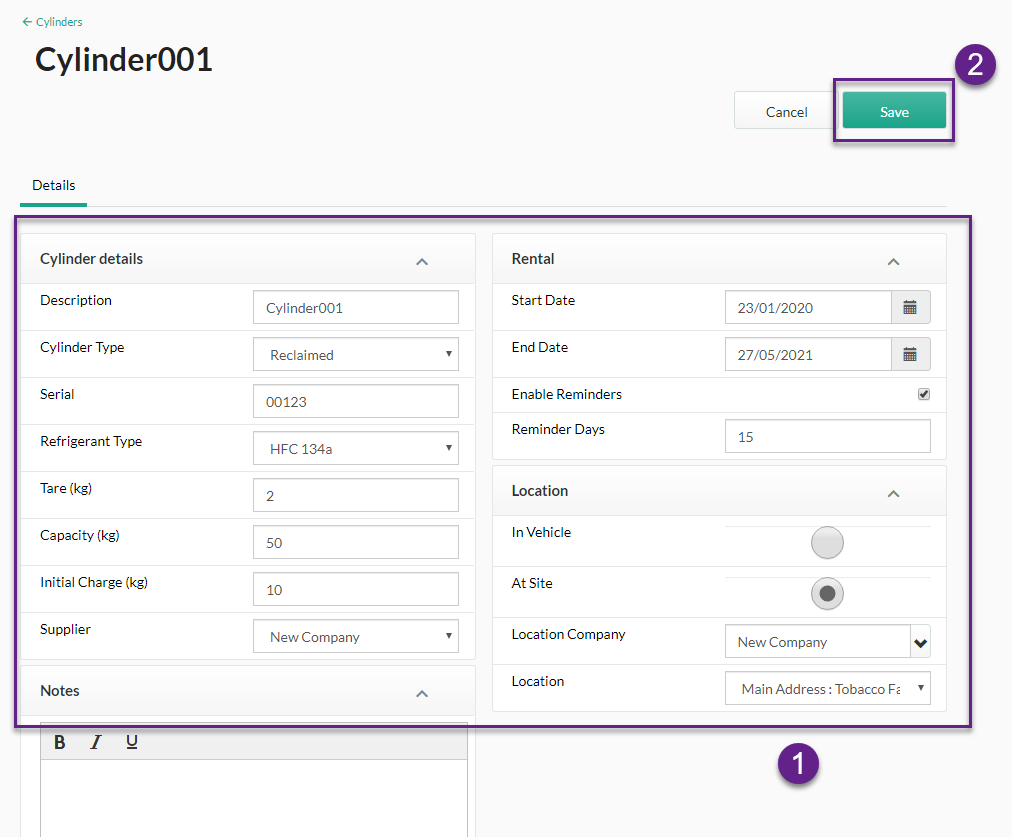The height and width of the screenshot is (837, 1012).
Task: Edit the Initial Charge (kg) field
Action: tap(356, 589)
